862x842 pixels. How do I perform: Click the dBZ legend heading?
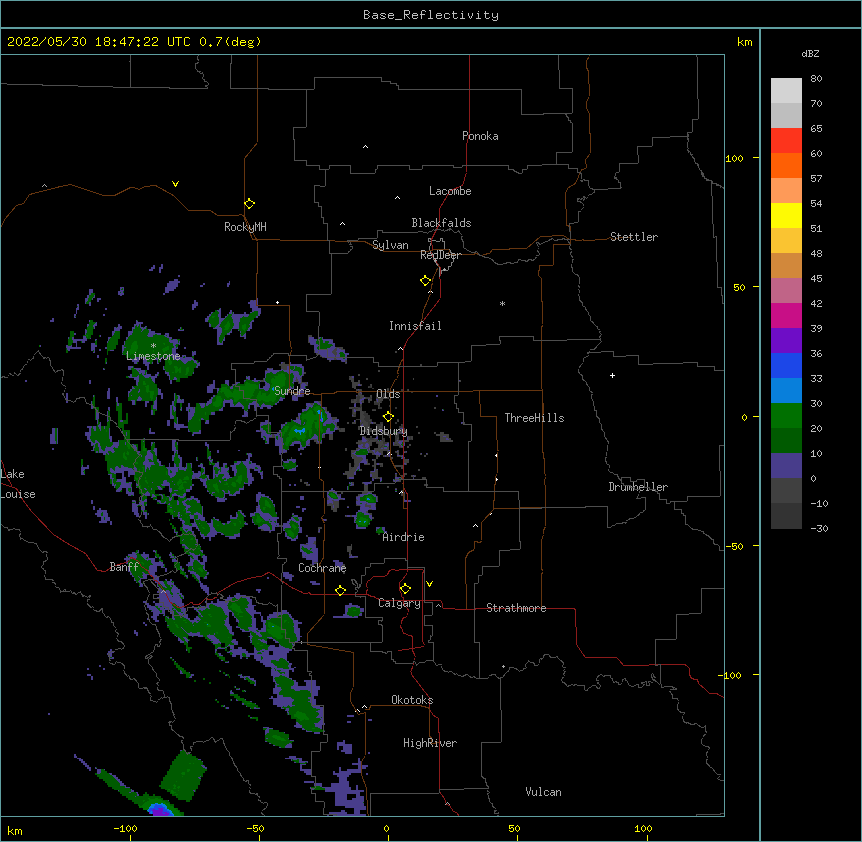[x=810, y=53]
